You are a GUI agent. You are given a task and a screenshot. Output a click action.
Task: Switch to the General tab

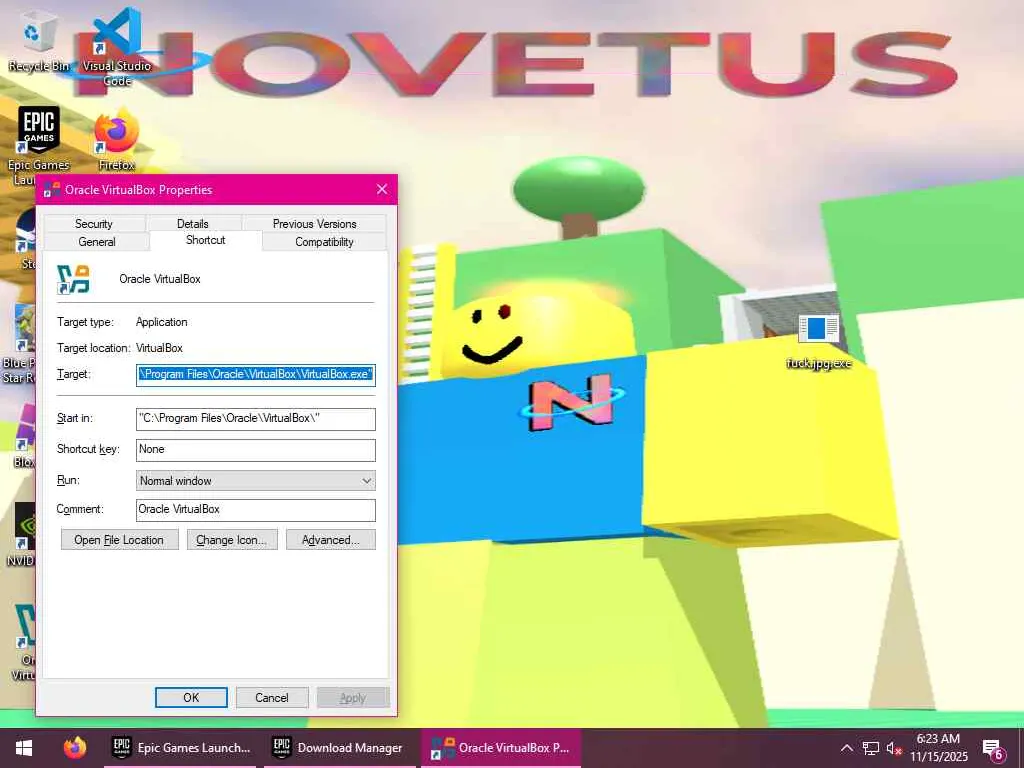click(x=97, y=242)
